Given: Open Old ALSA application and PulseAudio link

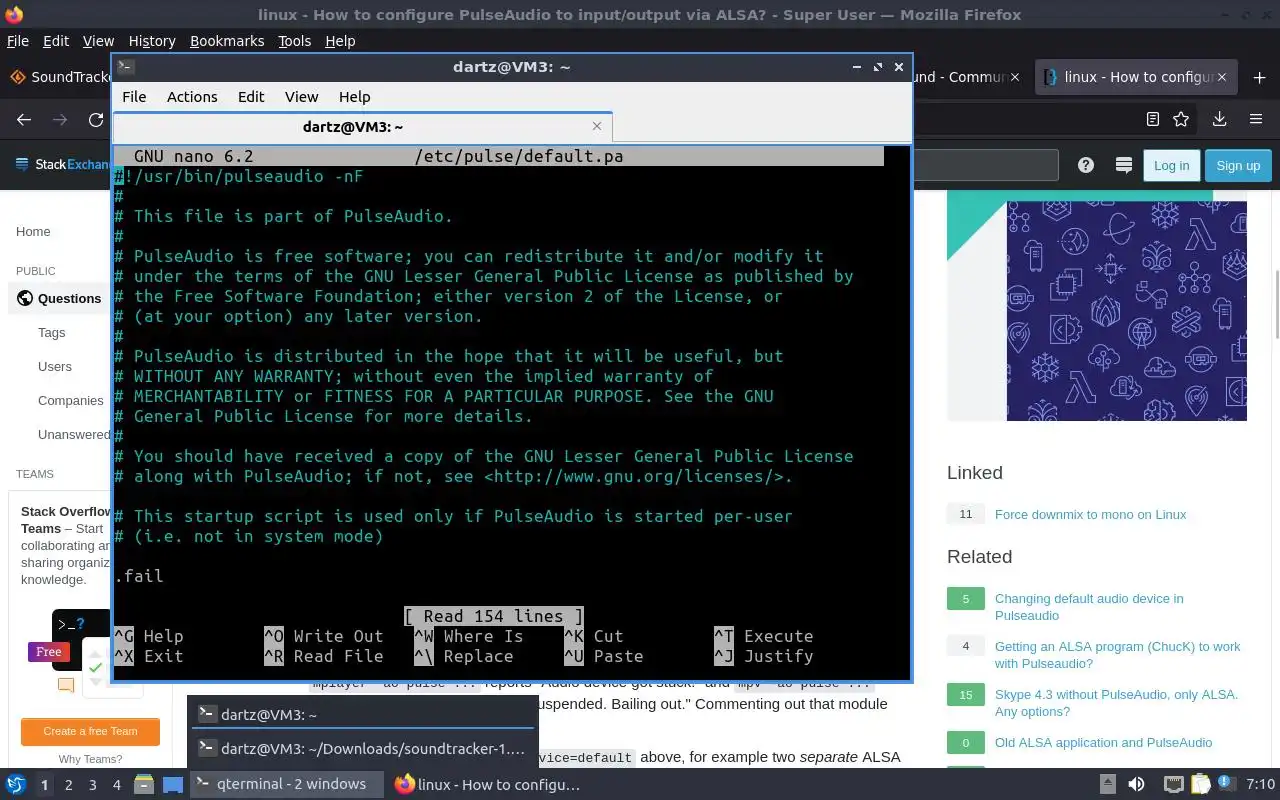Looking at the screenshot, I should click(1103, 742).
